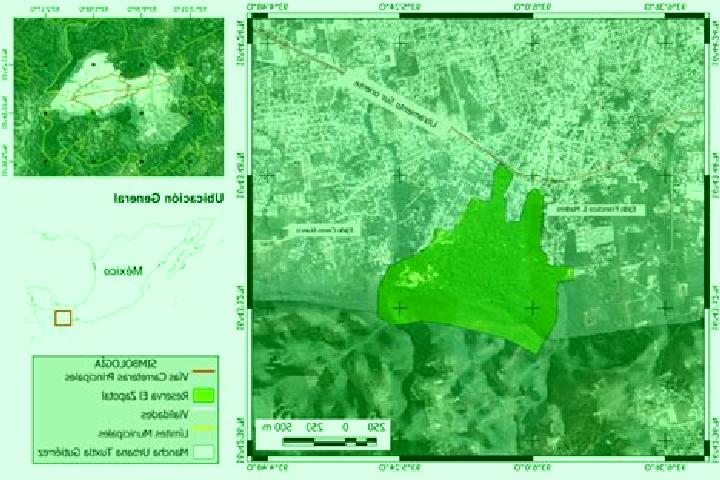Click the 'Ejido Francisco I. Madero' map label
The height and width of the screenshot is (480, 720).
tap(596, 209)
